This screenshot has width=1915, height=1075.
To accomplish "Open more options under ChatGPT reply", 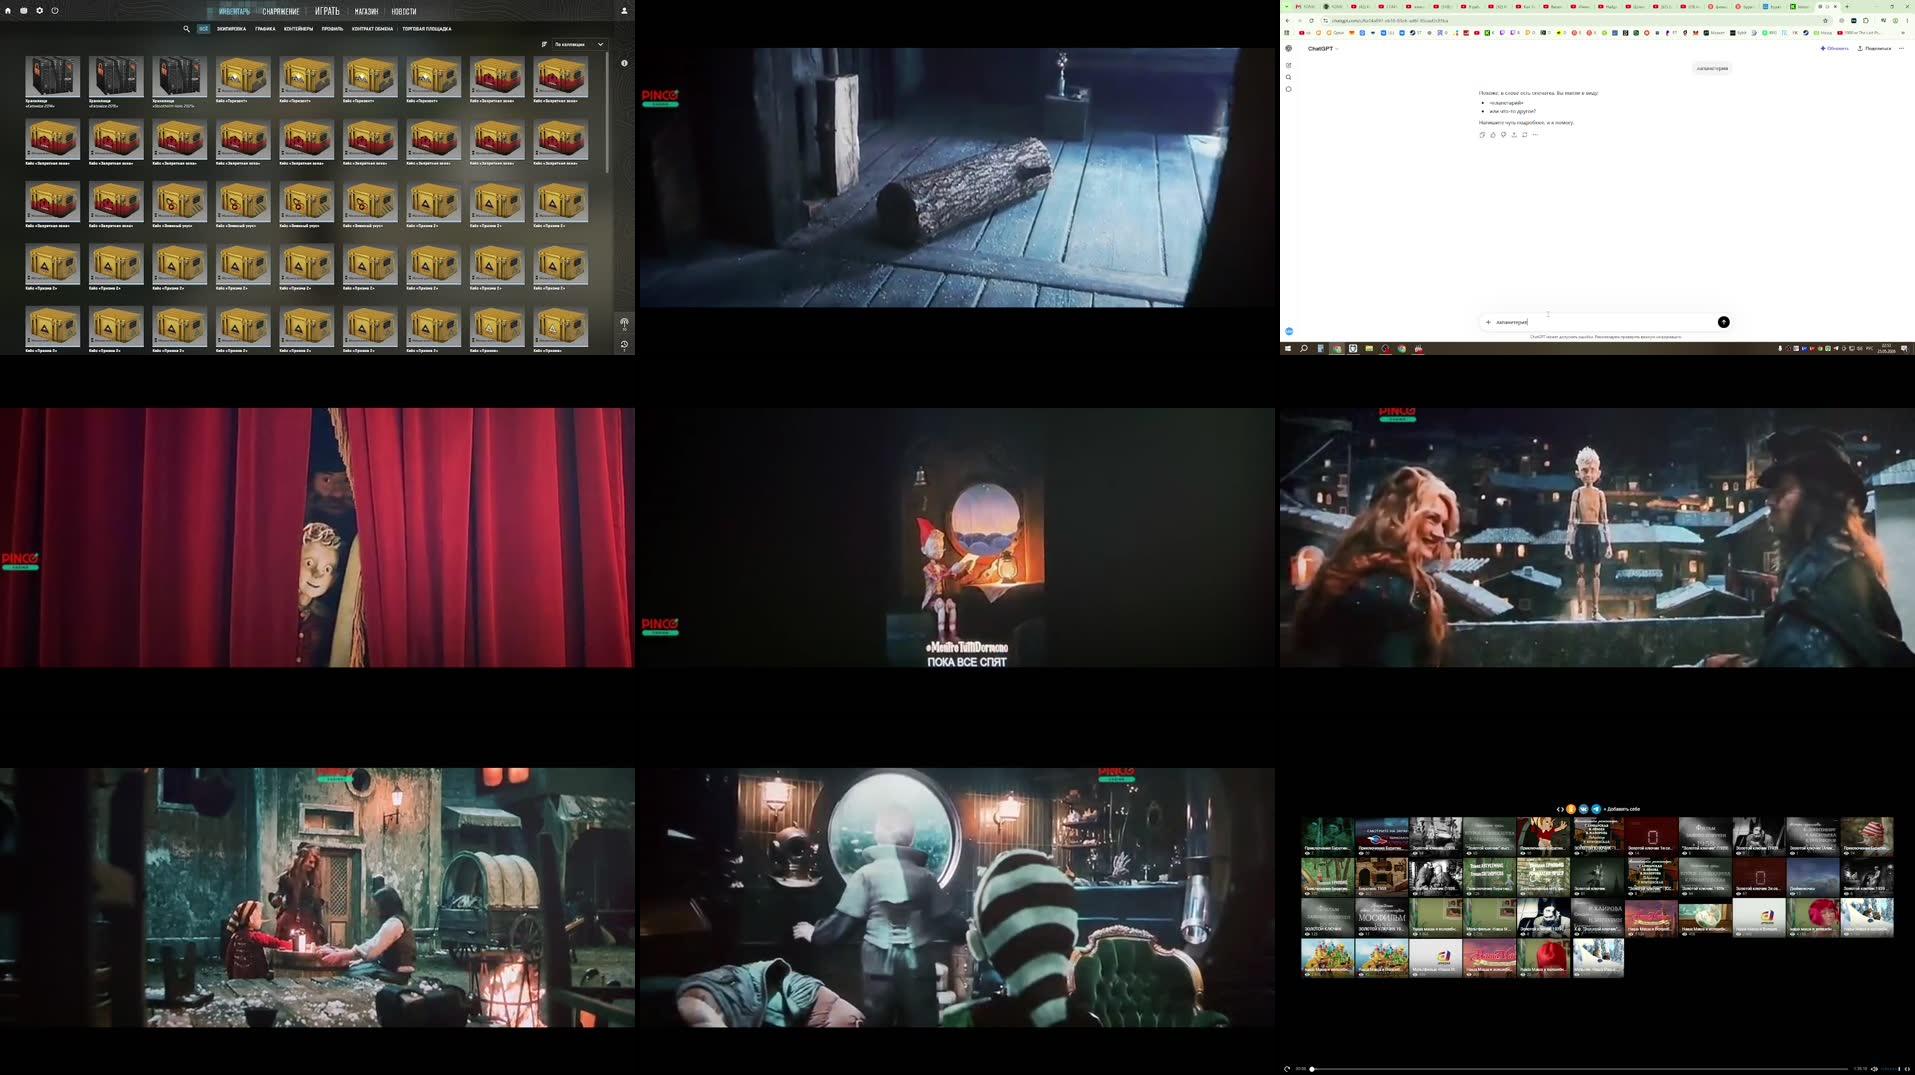I will pos(1535,135).
